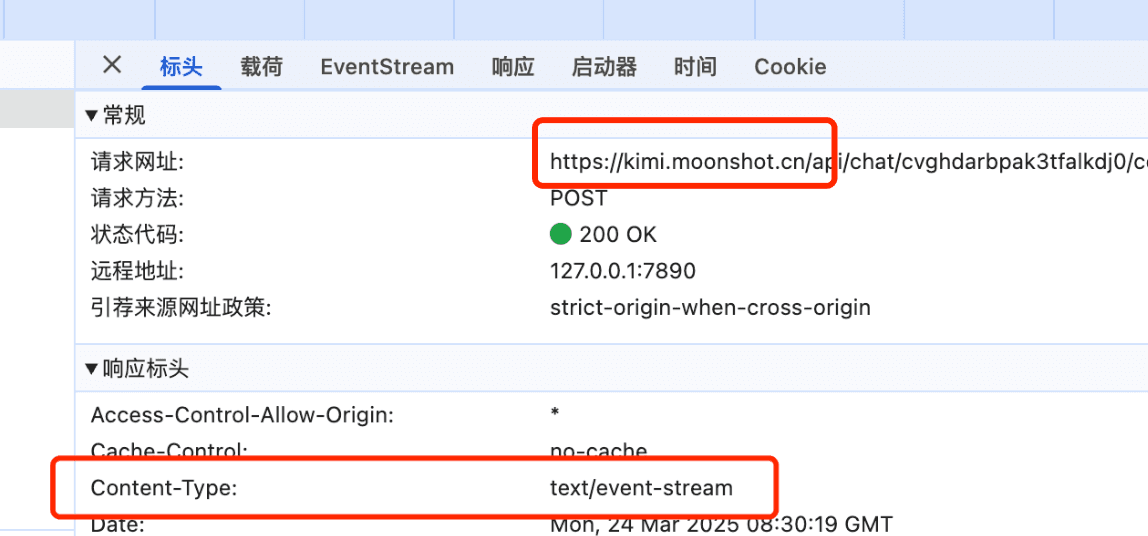Close the request details panel
Image resolution: width=1148 pixels, height=536 pixels.
pyautogui.click(x=111, y=65)
